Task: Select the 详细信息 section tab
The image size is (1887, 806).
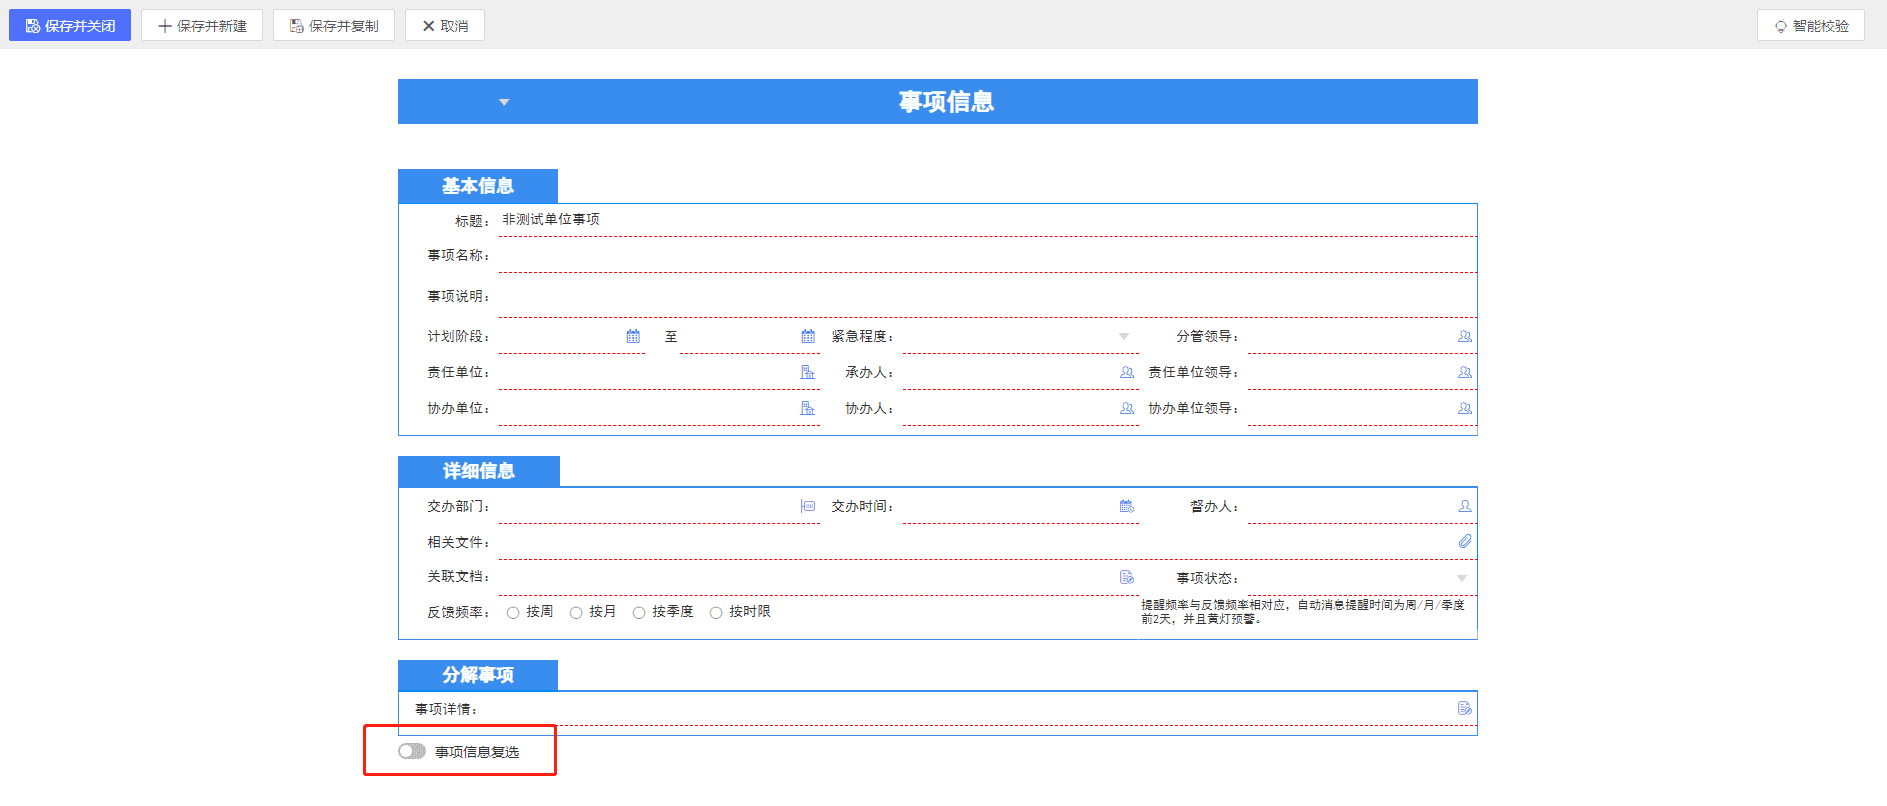Action: (479, 471)
